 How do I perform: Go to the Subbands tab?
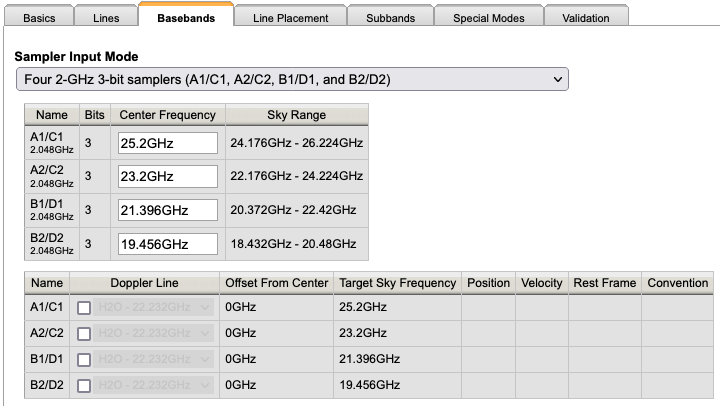(x=391, y=18)
